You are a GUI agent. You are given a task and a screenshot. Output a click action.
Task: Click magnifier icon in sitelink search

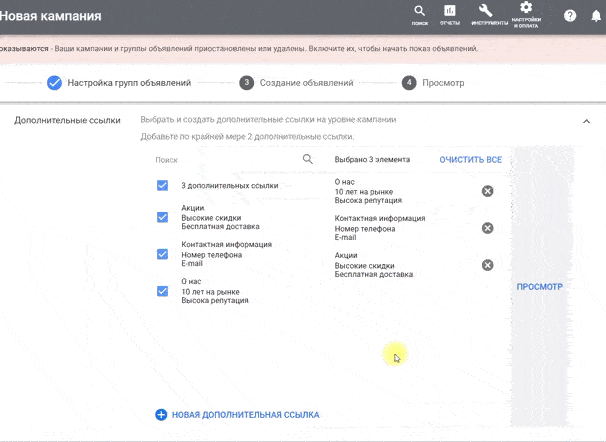tap(308, 159)
